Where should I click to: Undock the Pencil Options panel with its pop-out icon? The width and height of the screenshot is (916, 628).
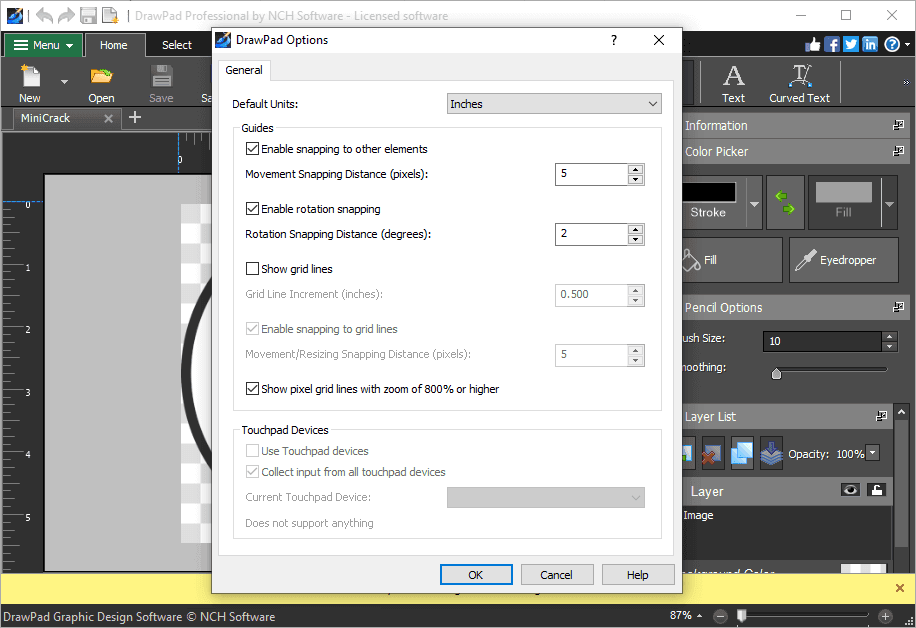898,307
